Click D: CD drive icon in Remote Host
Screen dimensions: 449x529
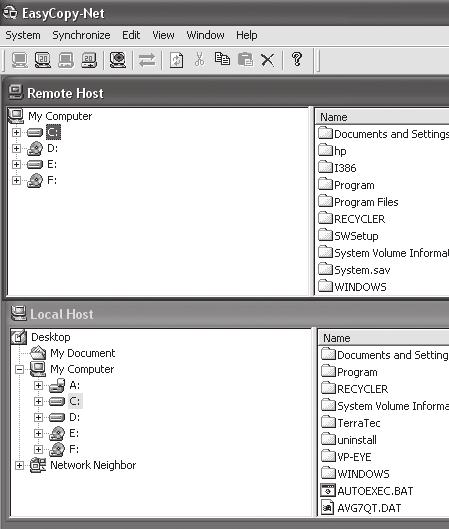point(35,148)
